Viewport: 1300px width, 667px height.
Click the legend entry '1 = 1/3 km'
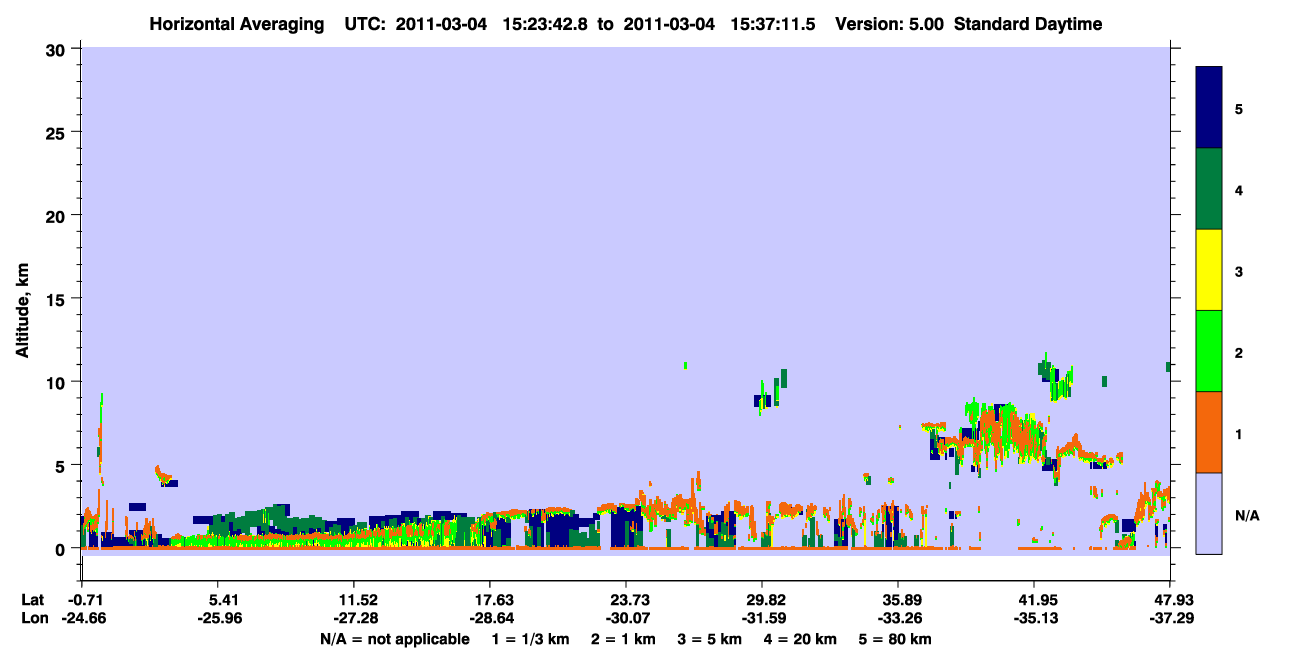531,639
